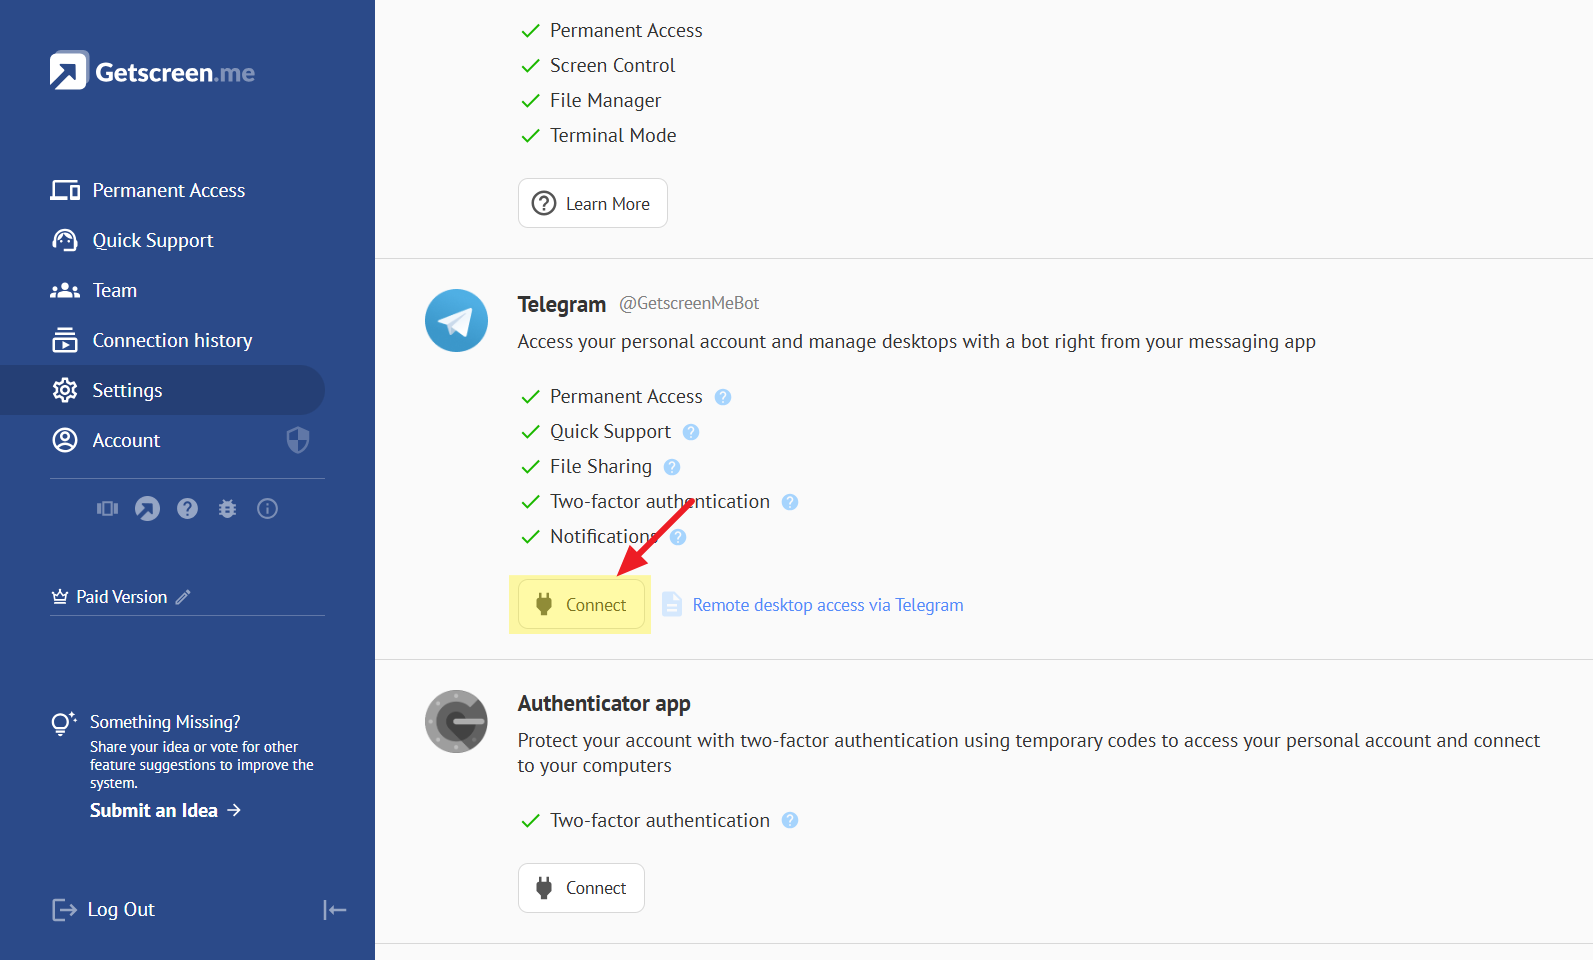
Task: Click the info circle icon in sidebar
Action: click(x=267, y=509)
